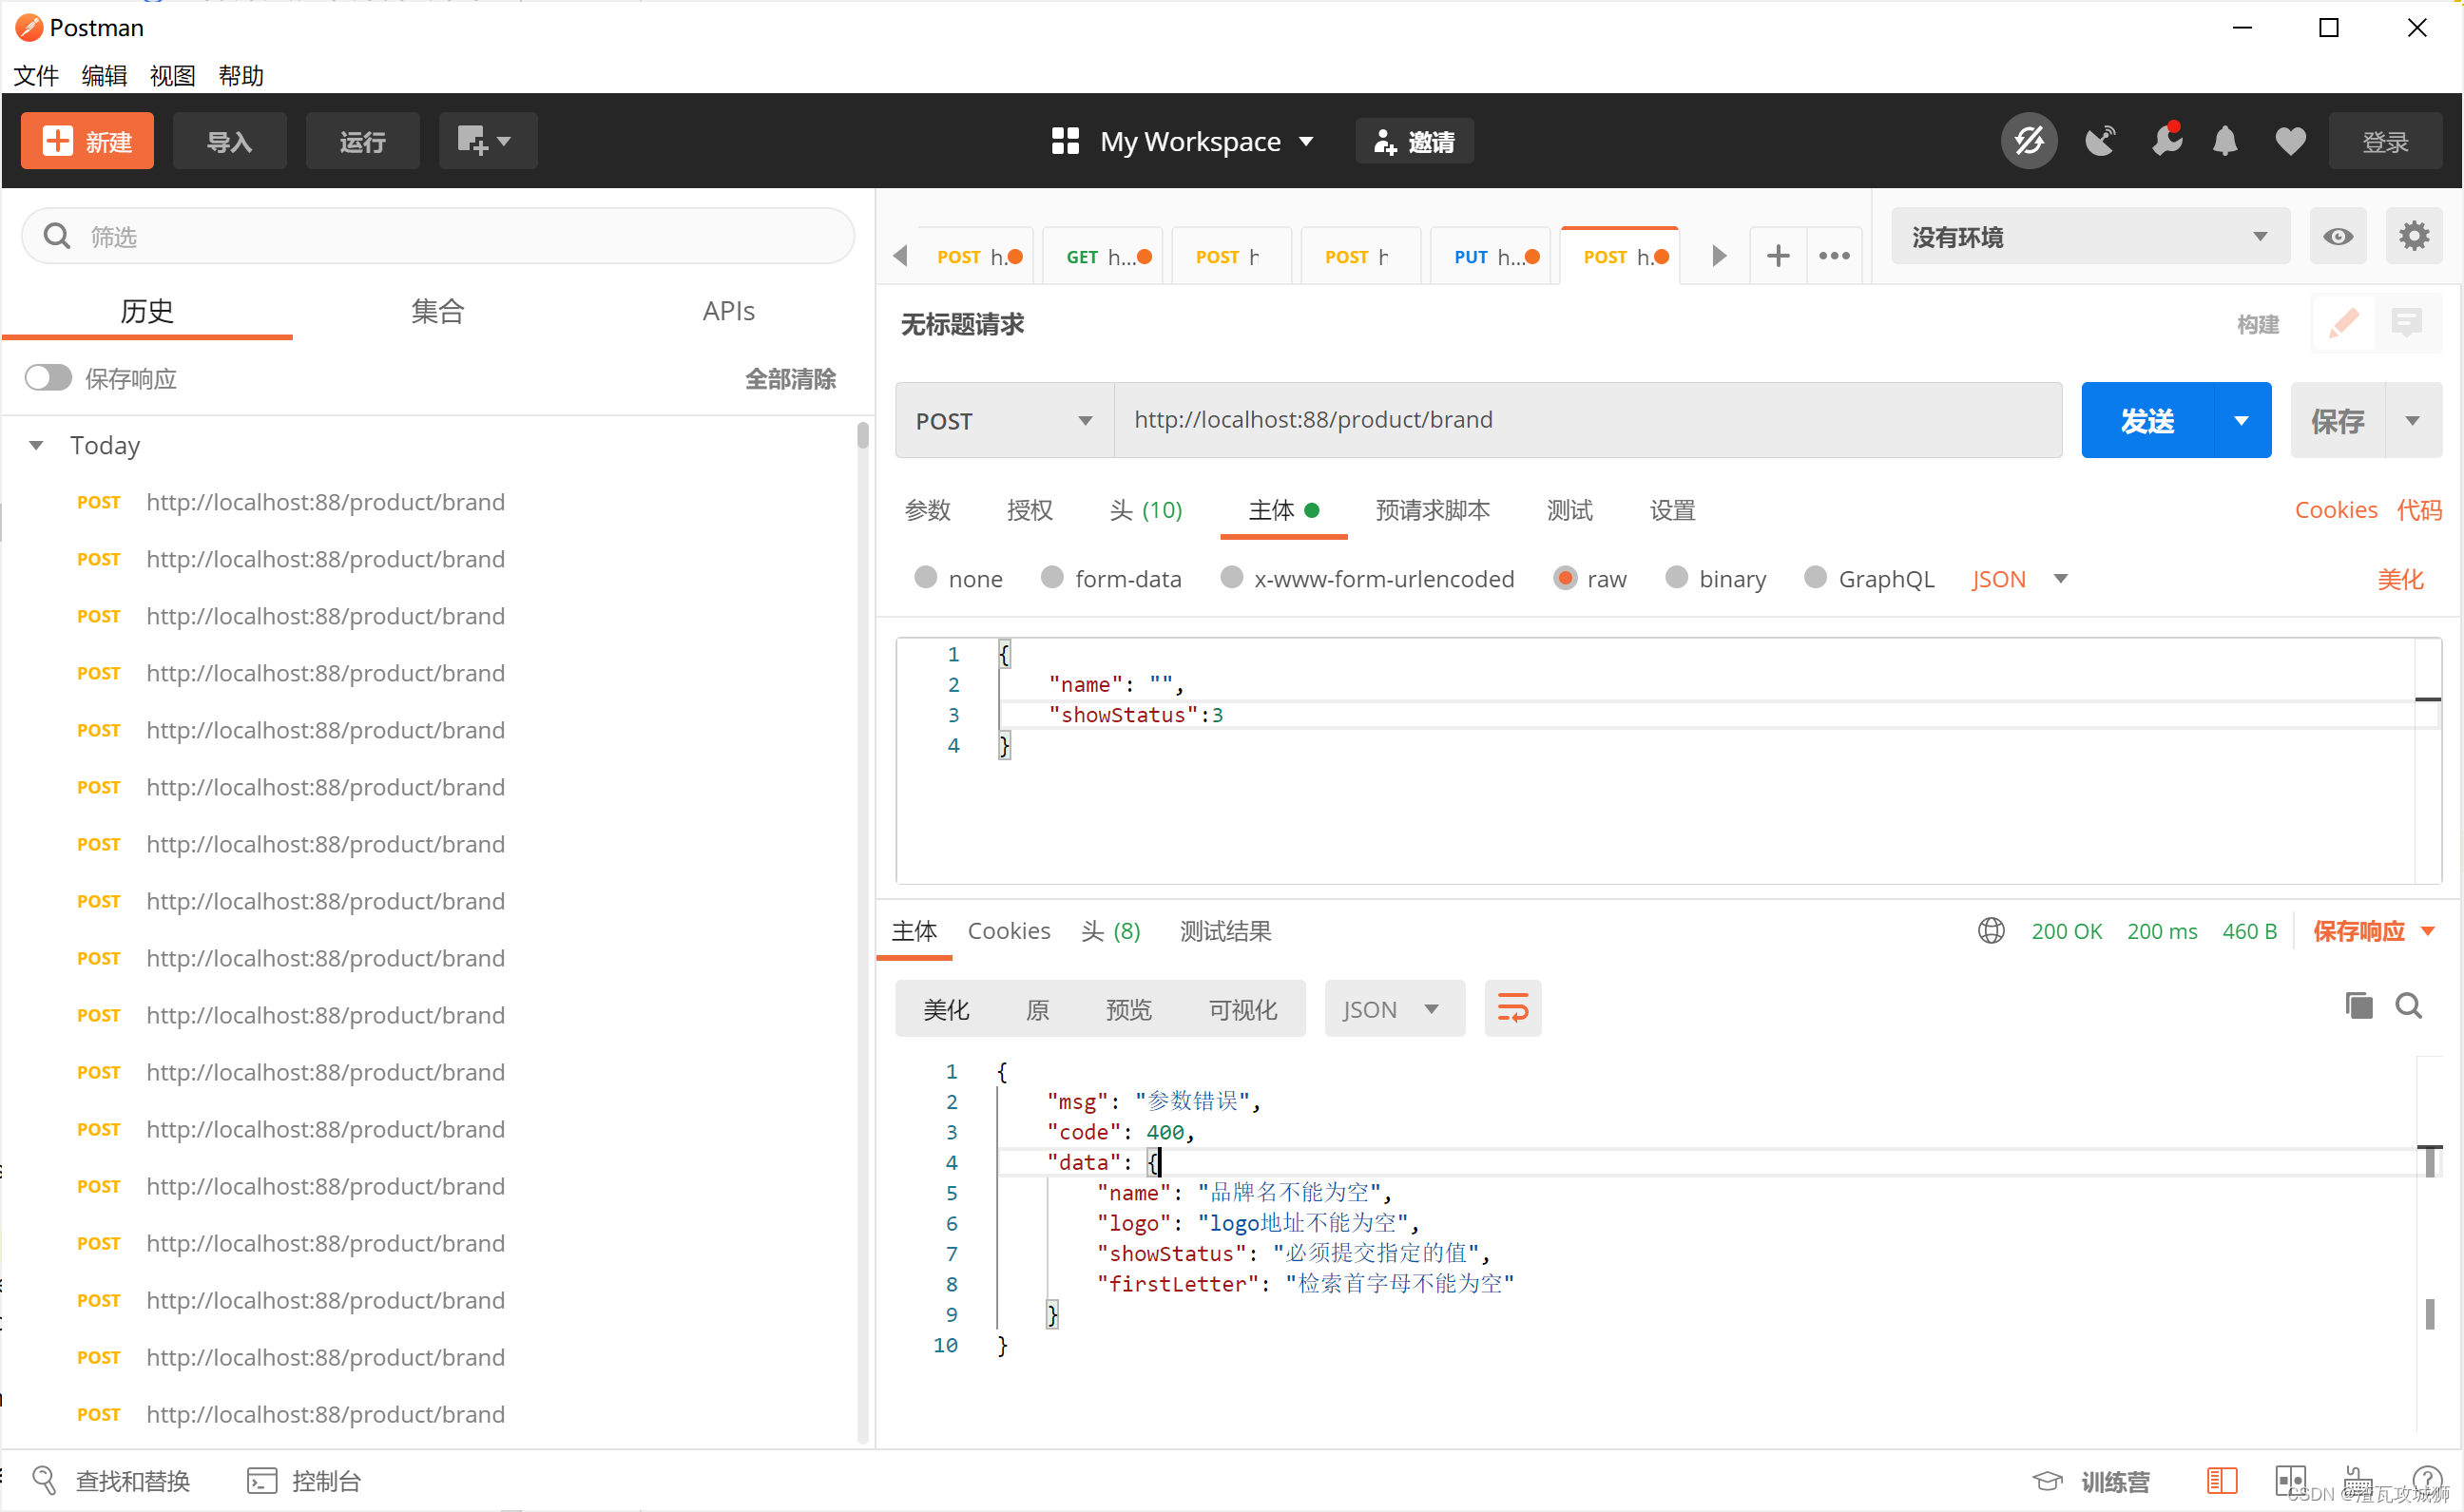Viewport: 2464px width, 1512px height.
Task: Open the POST method dropdown
Action: click(1003, 421)
